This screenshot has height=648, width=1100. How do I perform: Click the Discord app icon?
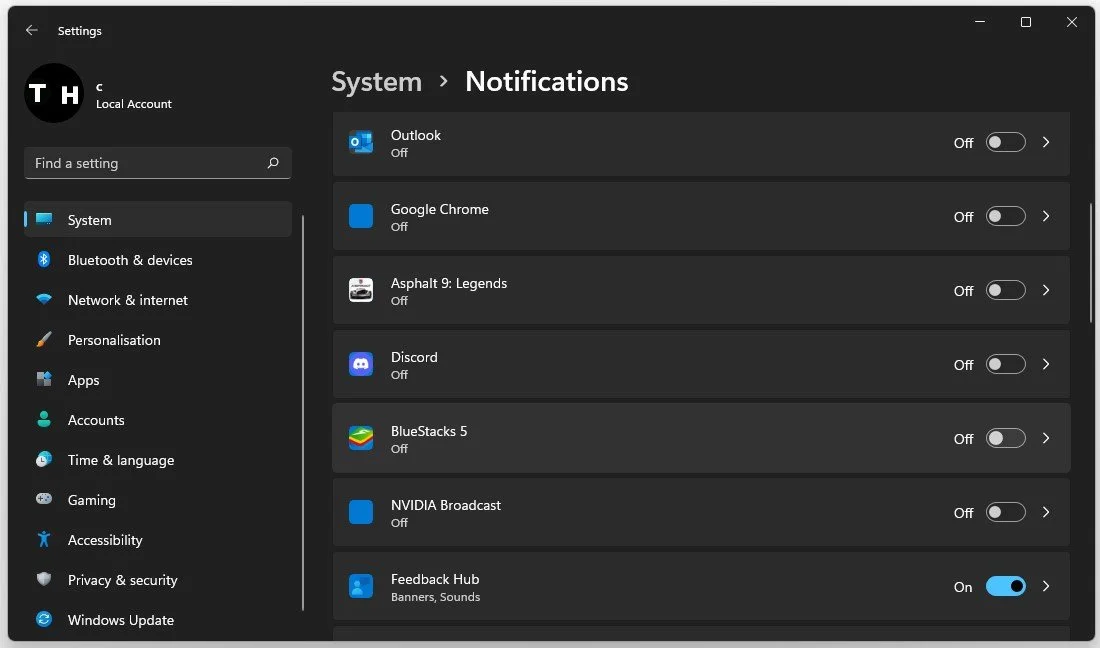tap(361, 364)
